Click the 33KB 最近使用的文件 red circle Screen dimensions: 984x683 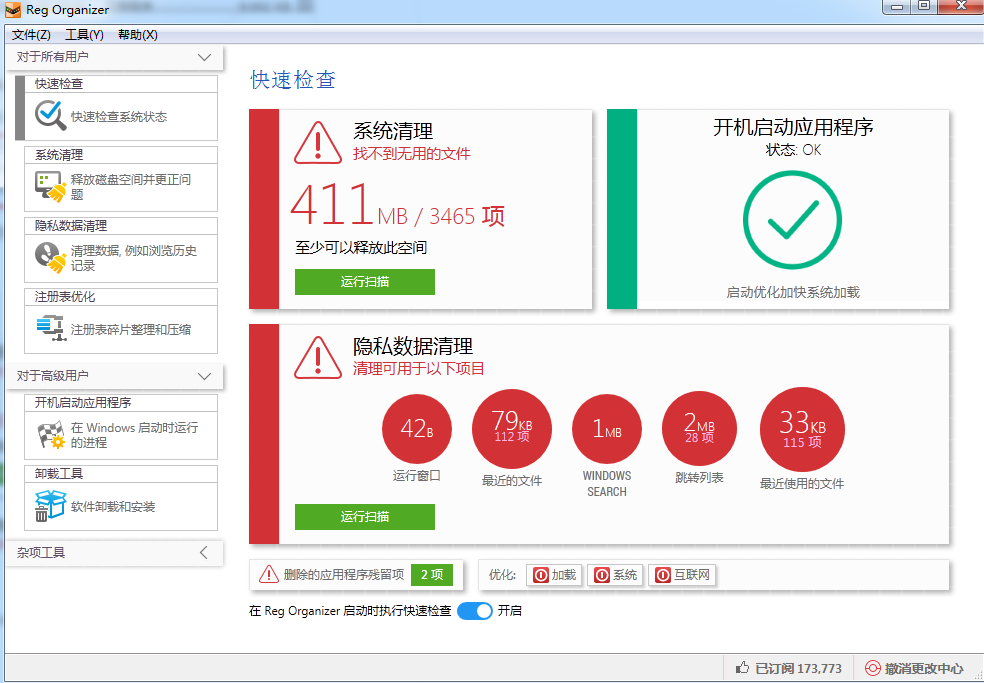click(x=802, y=429)
